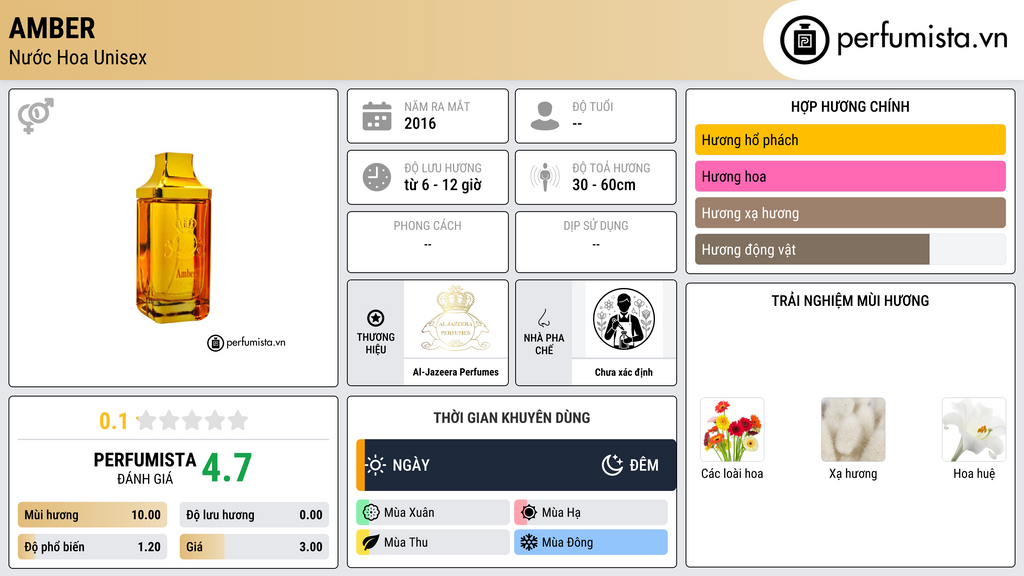Select the Mùa Xuân season chip

coord(433,513)
